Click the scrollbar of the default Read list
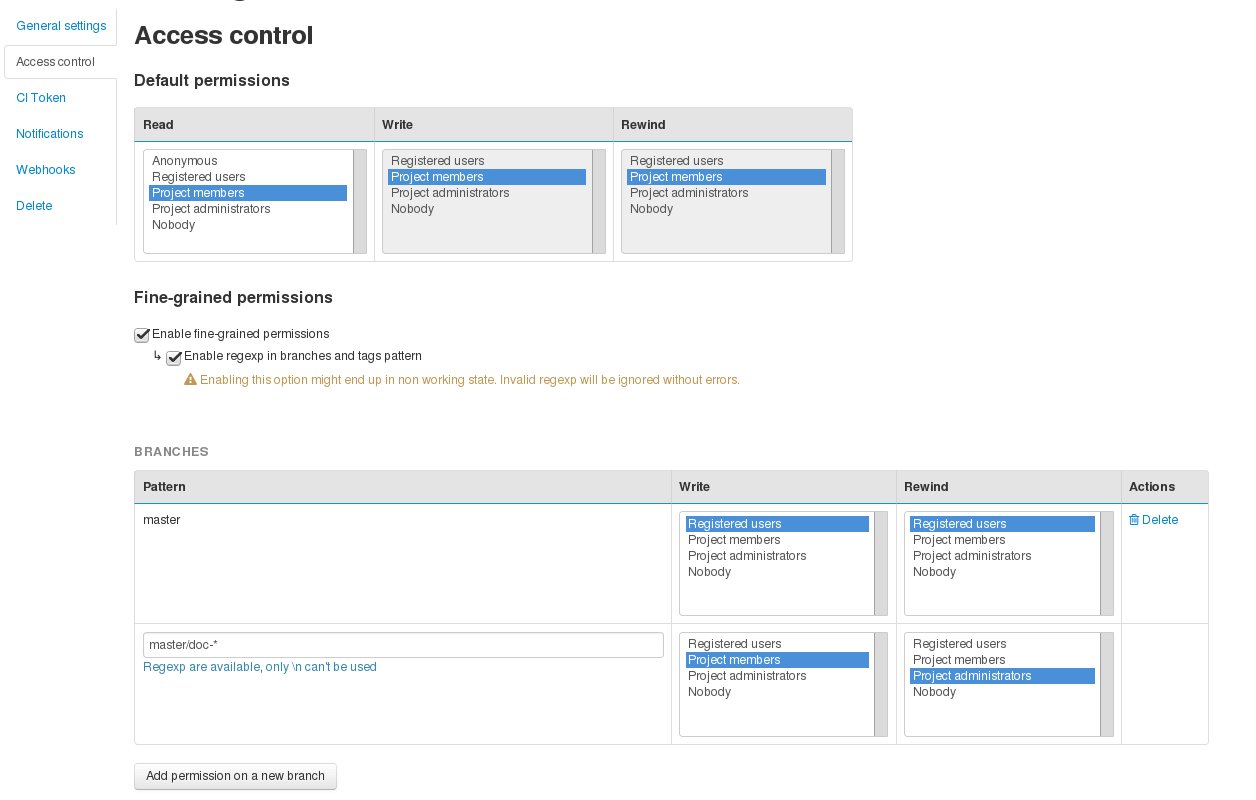The height and width of the screenshot is (800, 1256). pyautogui.click(x=358, y=200)
